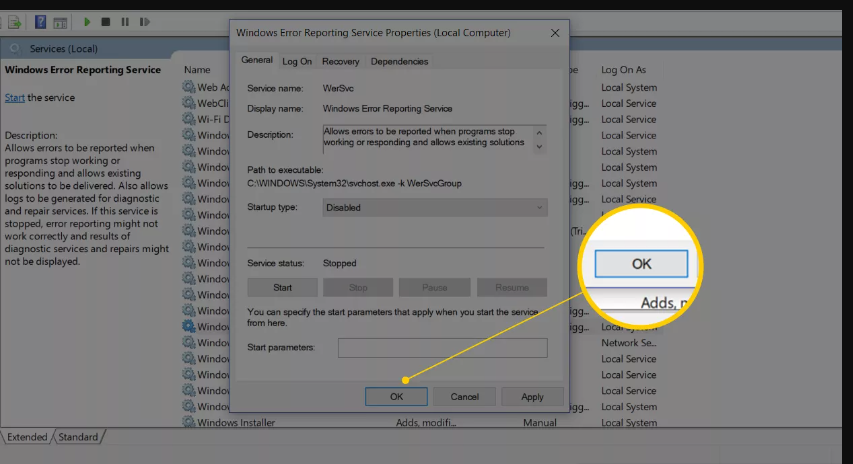Click the Description box scroll-up arrow
The width and height of the screenshot is (853, 464).
pyautogui.click(x=539, y=133)
